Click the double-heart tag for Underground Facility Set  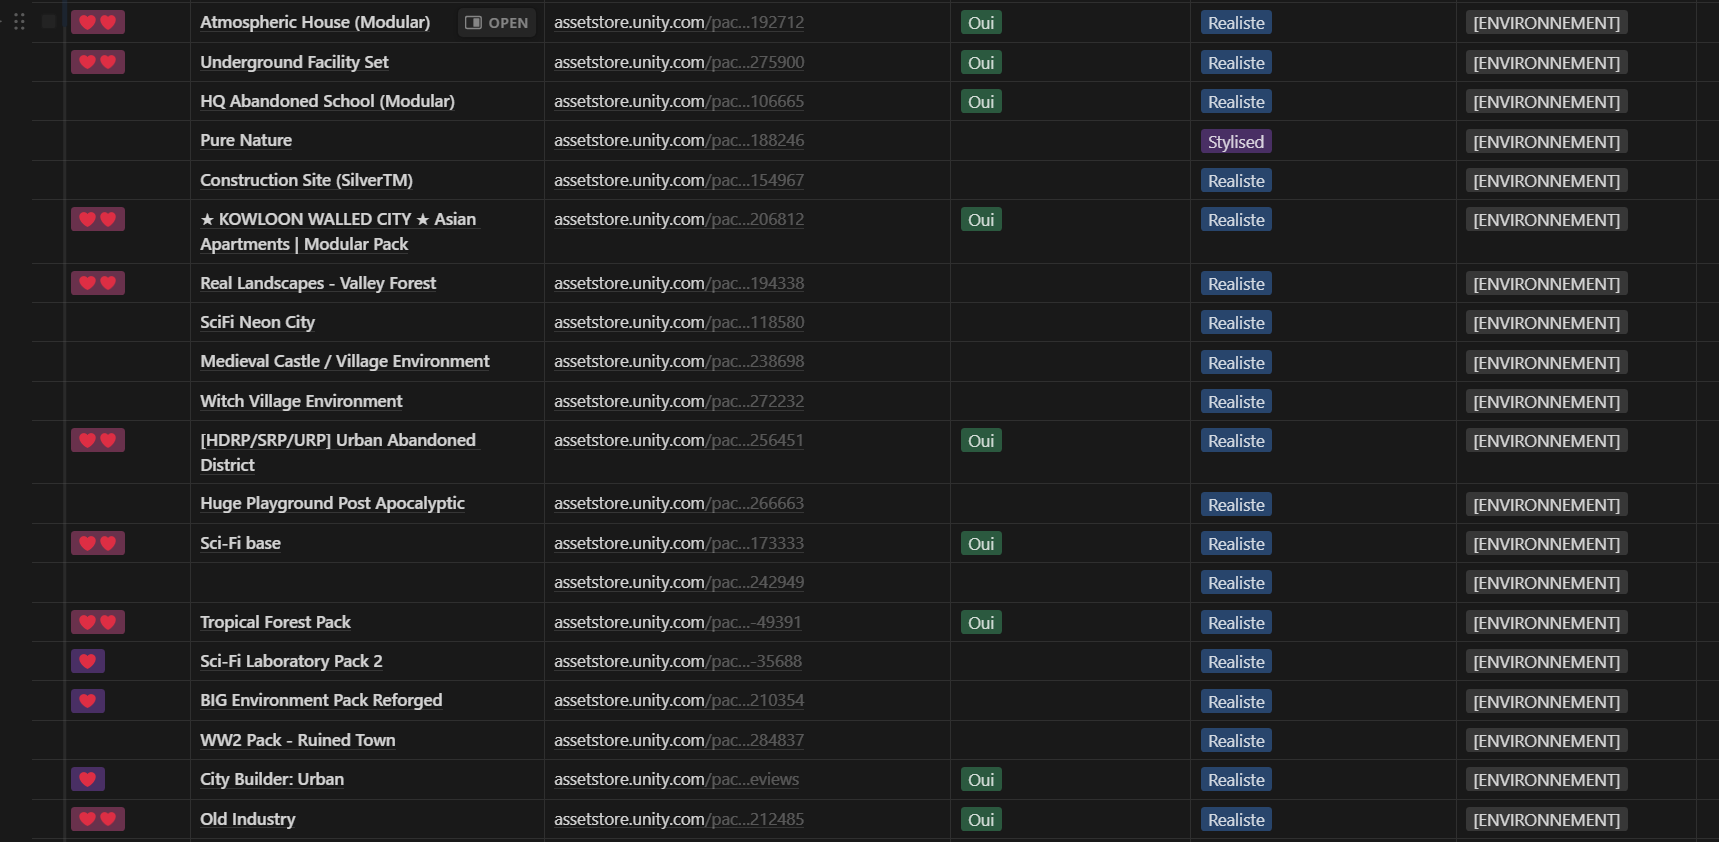point(98,62)
